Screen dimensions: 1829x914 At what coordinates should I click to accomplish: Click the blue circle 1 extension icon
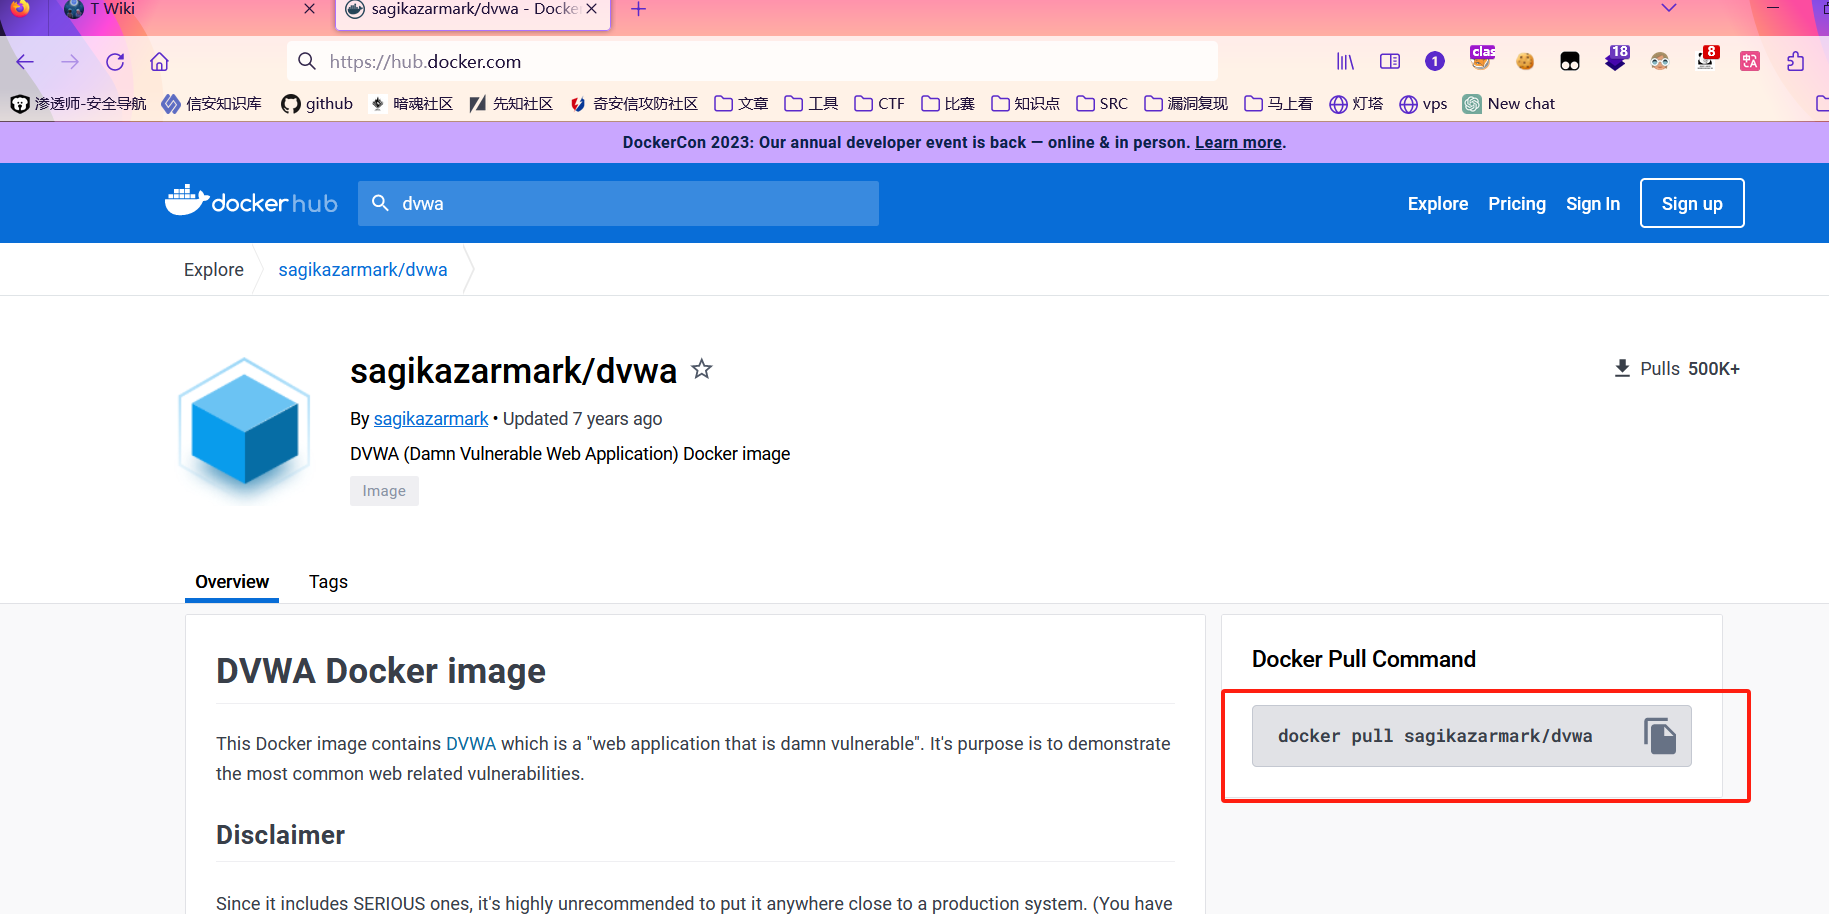pyautogui.click(x=1435, y=62)
